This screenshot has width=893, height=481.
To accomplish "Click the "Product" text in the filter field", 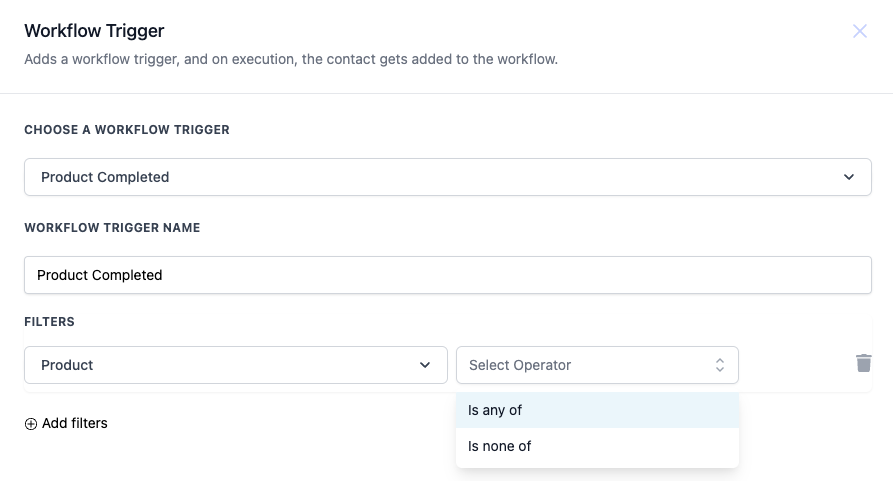I will tap(67, 365).
